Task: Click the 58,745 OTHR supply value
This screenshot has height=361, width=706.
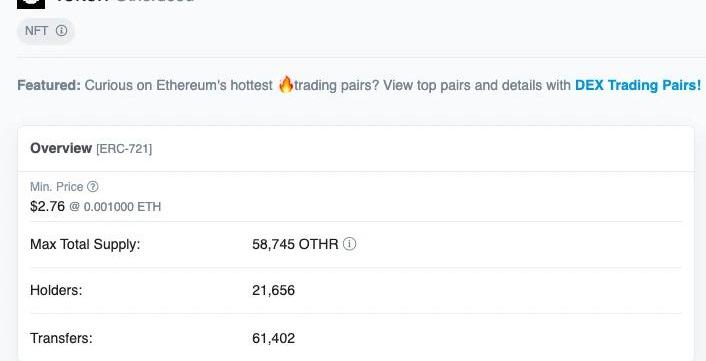Action: pos(295,244)
